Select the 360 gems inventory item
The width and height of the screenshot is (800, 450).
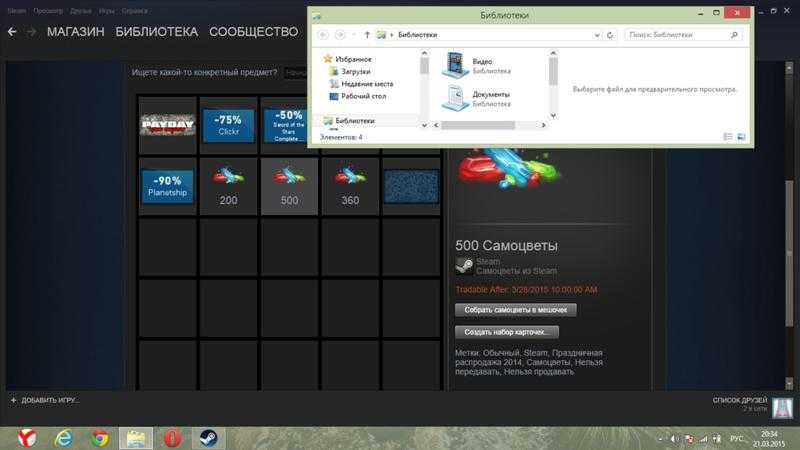[x=350, y=186]
